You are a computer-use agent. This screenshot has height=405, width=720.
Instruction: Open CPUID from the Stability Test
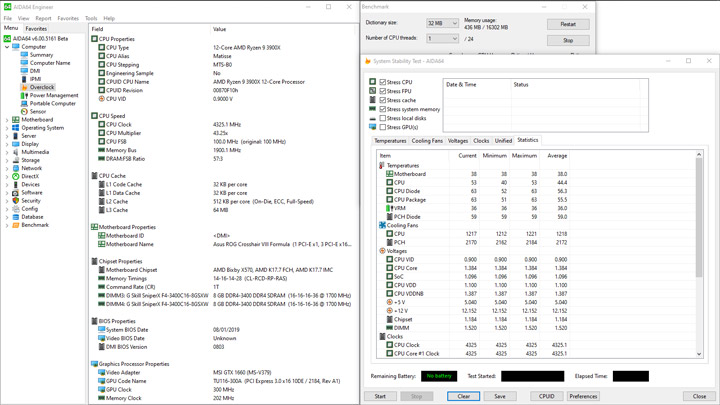(x=546, y=396)
